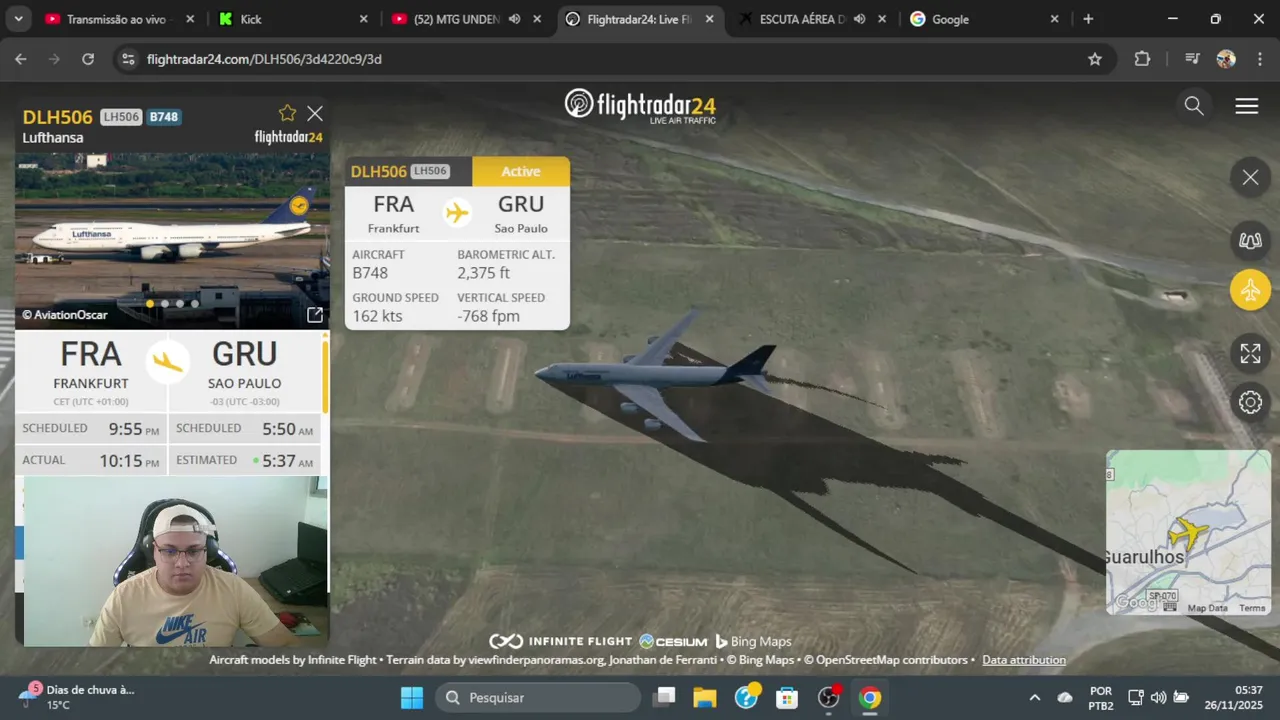Switch to the cockpit view icon

1250,240
